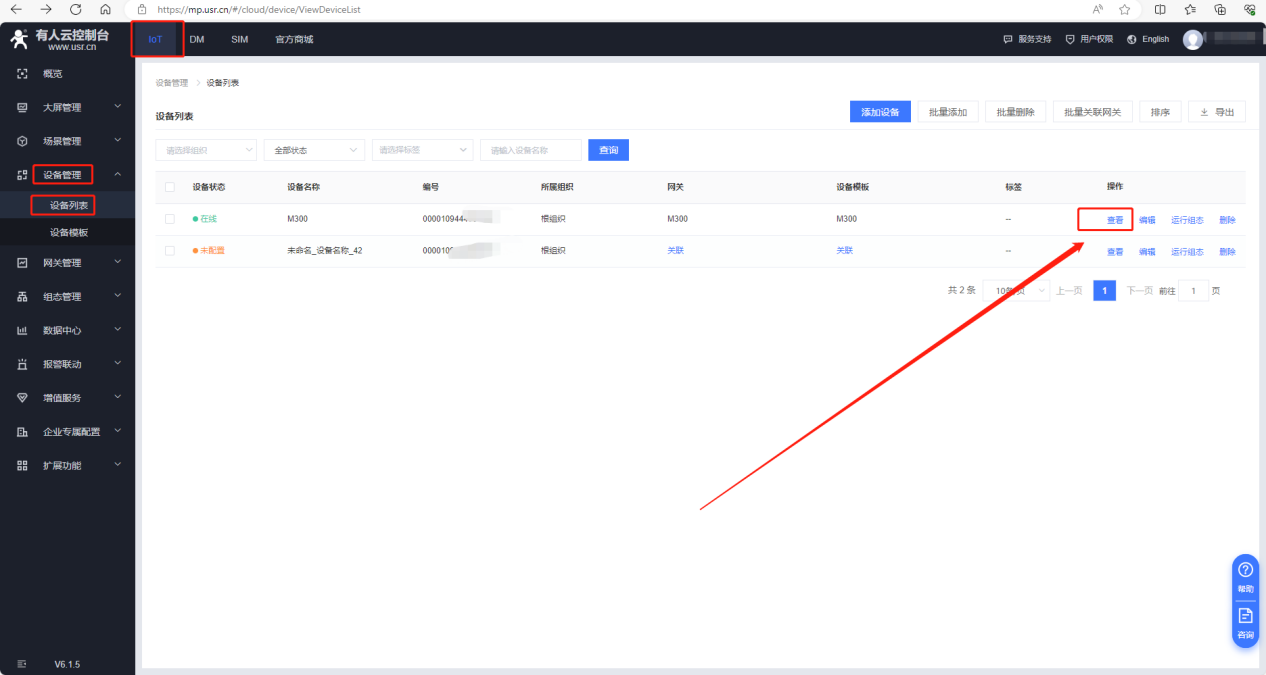The width and height of the screenshot is (1266, 675).
Task: Click 查看 link for the M300 device
Action: click(1114, 220)
